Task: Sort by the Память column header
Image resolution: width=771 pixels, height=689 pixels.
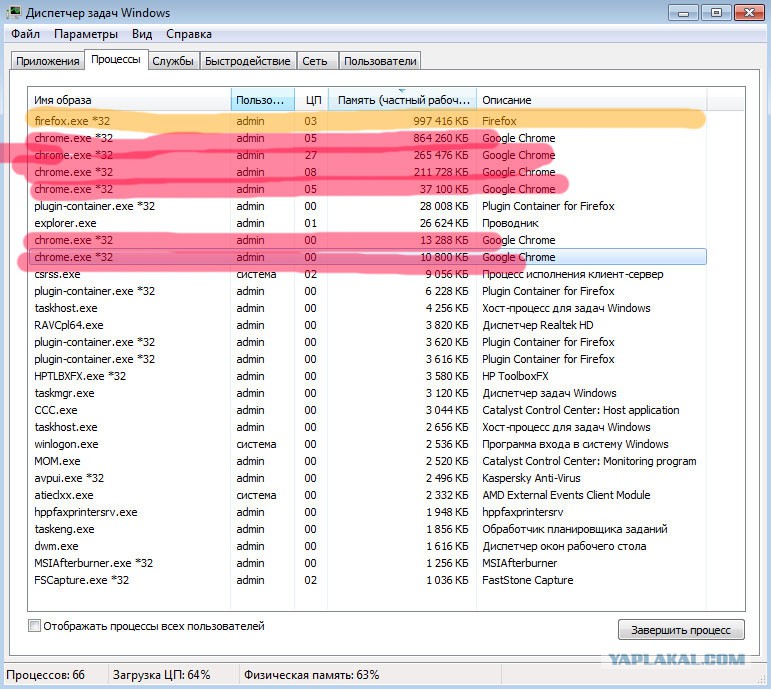Action: 402,100
